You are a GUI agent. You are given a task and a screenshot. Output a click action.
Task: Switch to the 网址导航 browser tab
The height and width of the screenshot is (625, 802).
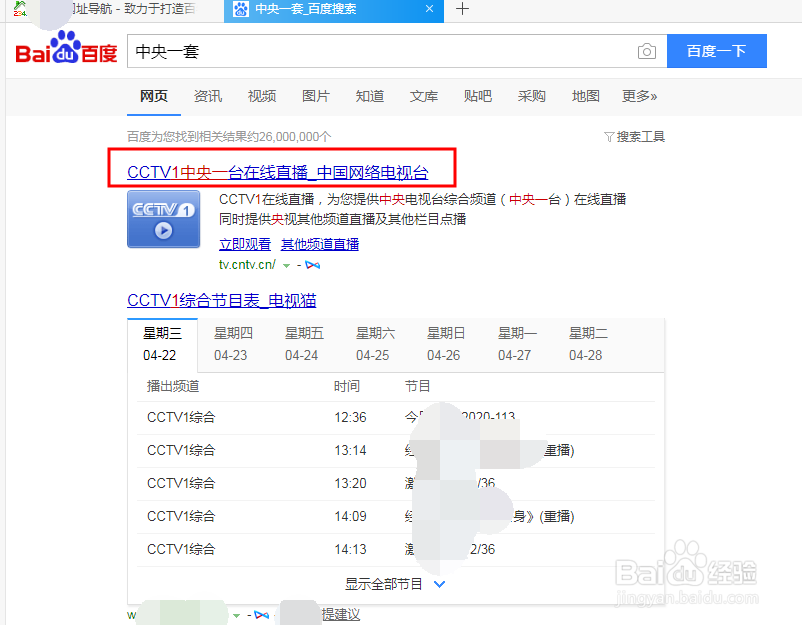[113, 9]
